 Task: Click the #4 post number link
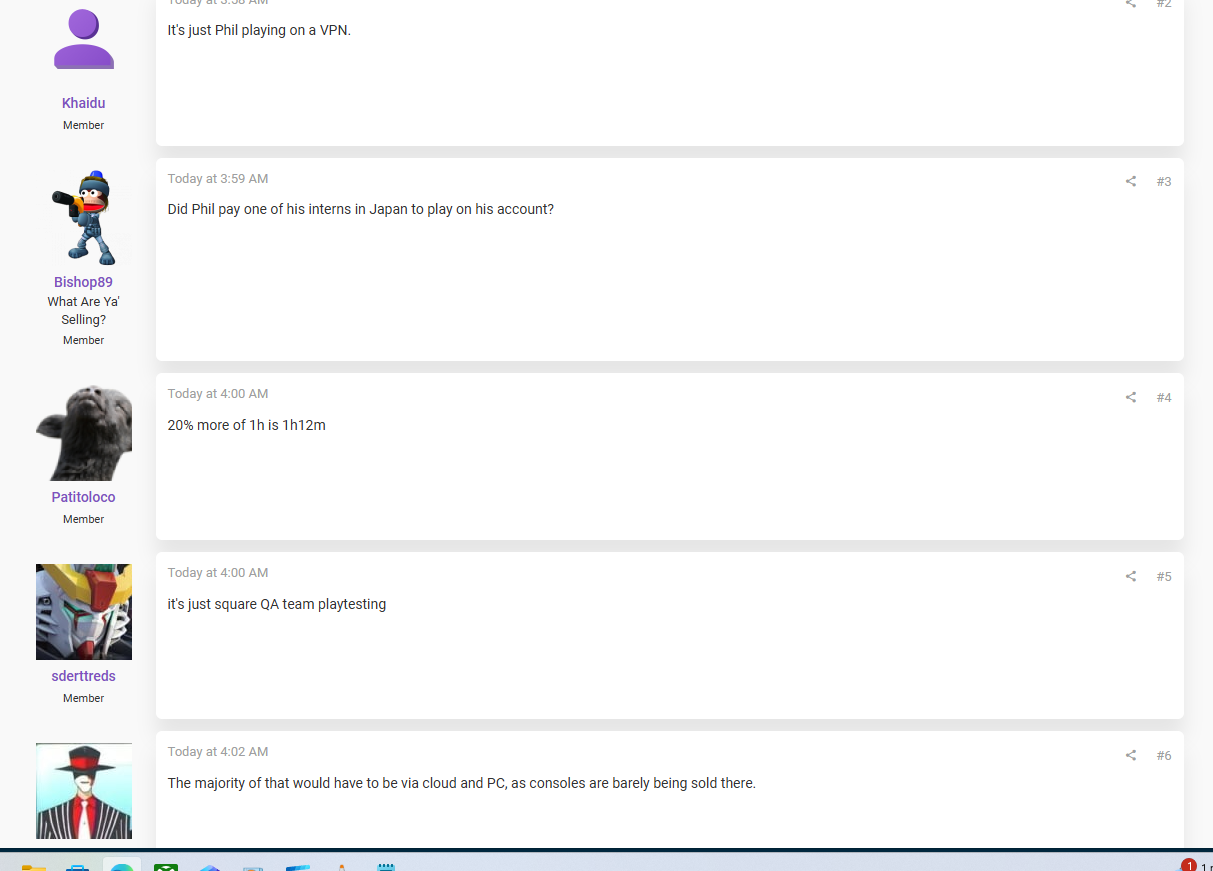[1164, 397]
